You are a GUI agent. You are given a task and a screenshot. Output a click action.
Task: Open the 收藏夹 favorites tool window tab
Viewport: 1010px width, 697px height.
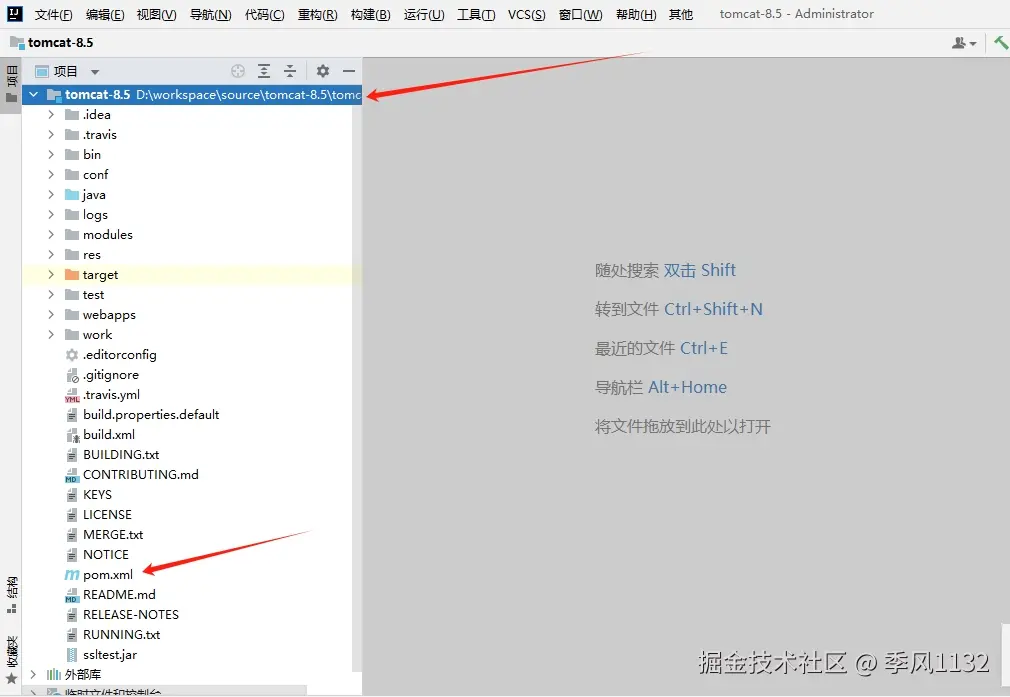point(12,660)
